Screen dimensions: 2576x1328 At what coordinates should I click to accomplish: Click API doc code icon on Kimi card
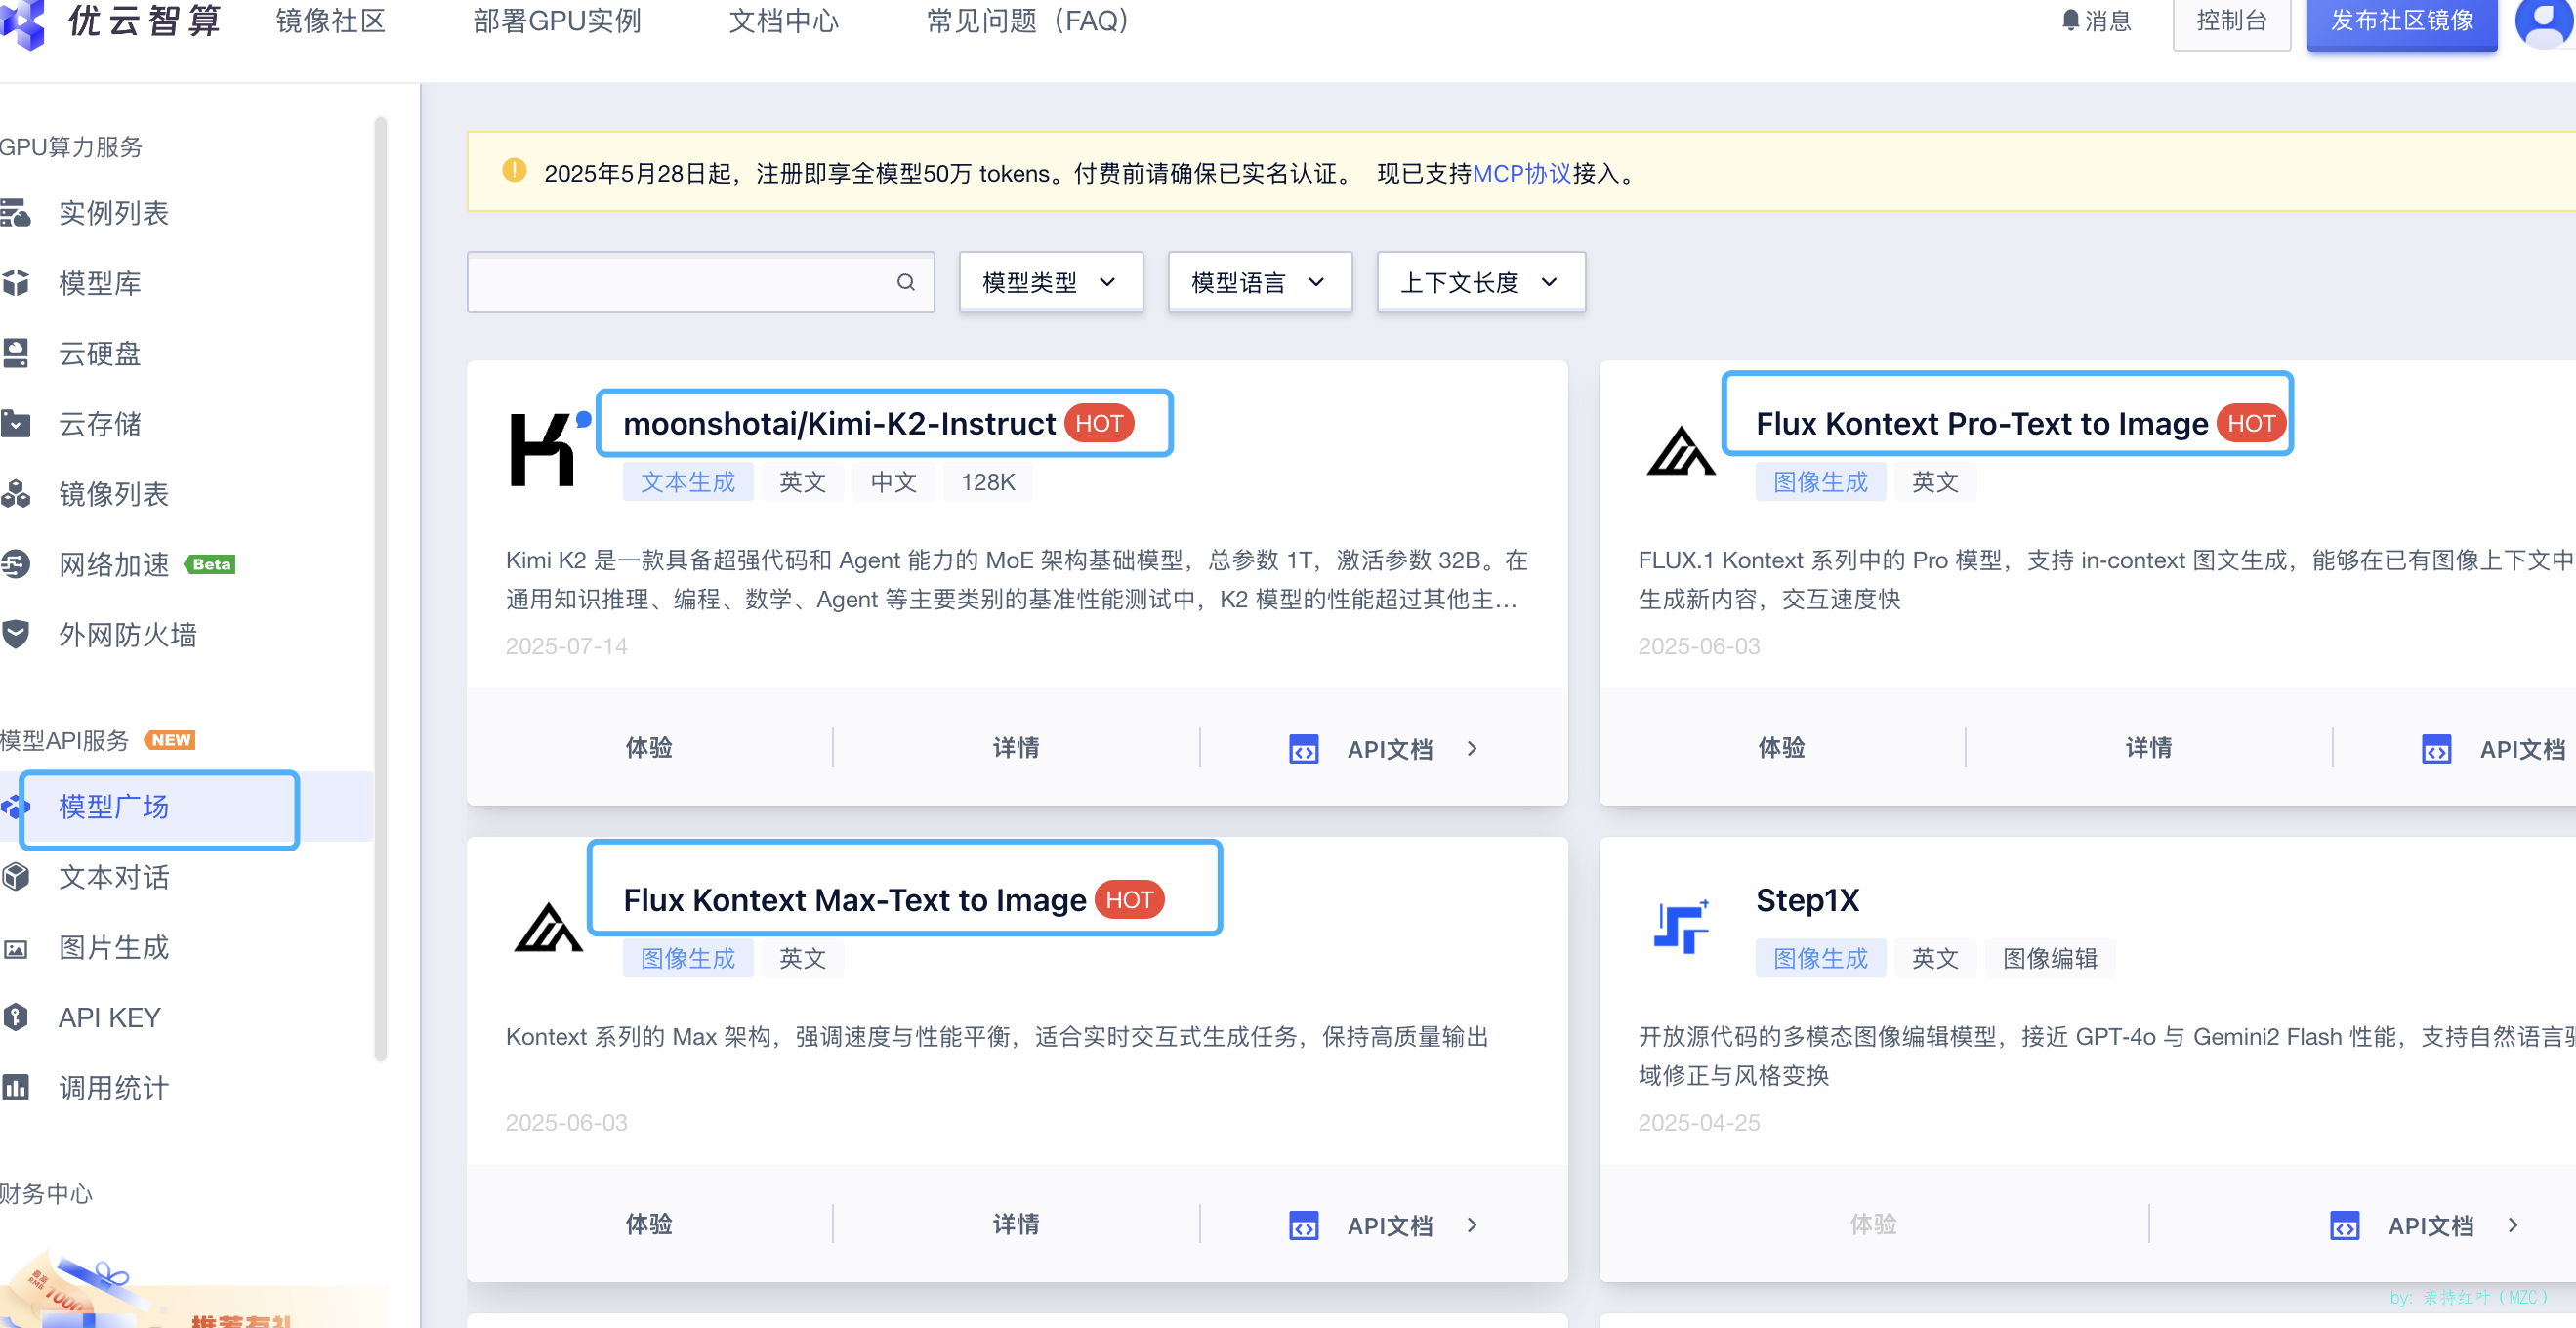[1303, 749]
